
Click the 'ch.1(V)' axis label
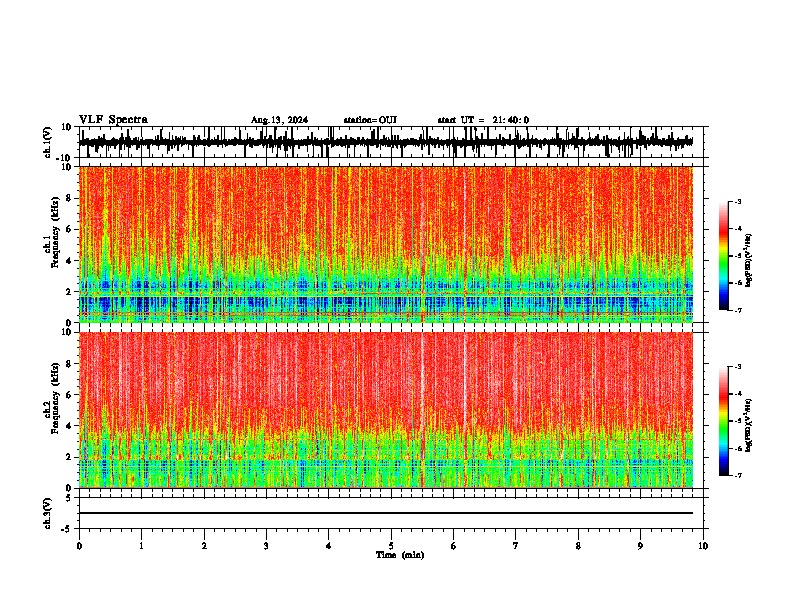point(48,142)
